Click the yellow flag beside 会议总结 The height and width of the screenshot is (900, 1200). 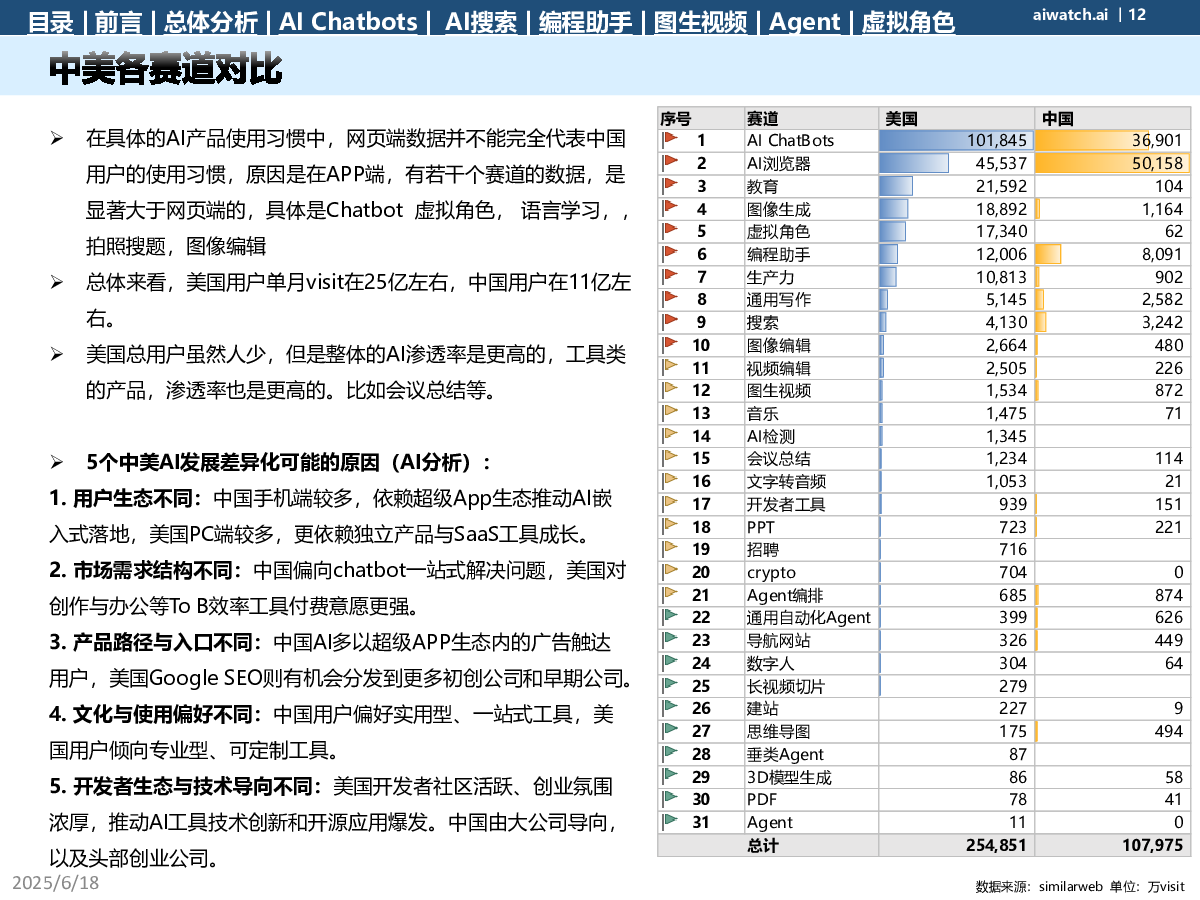click(x=670, y=458)
